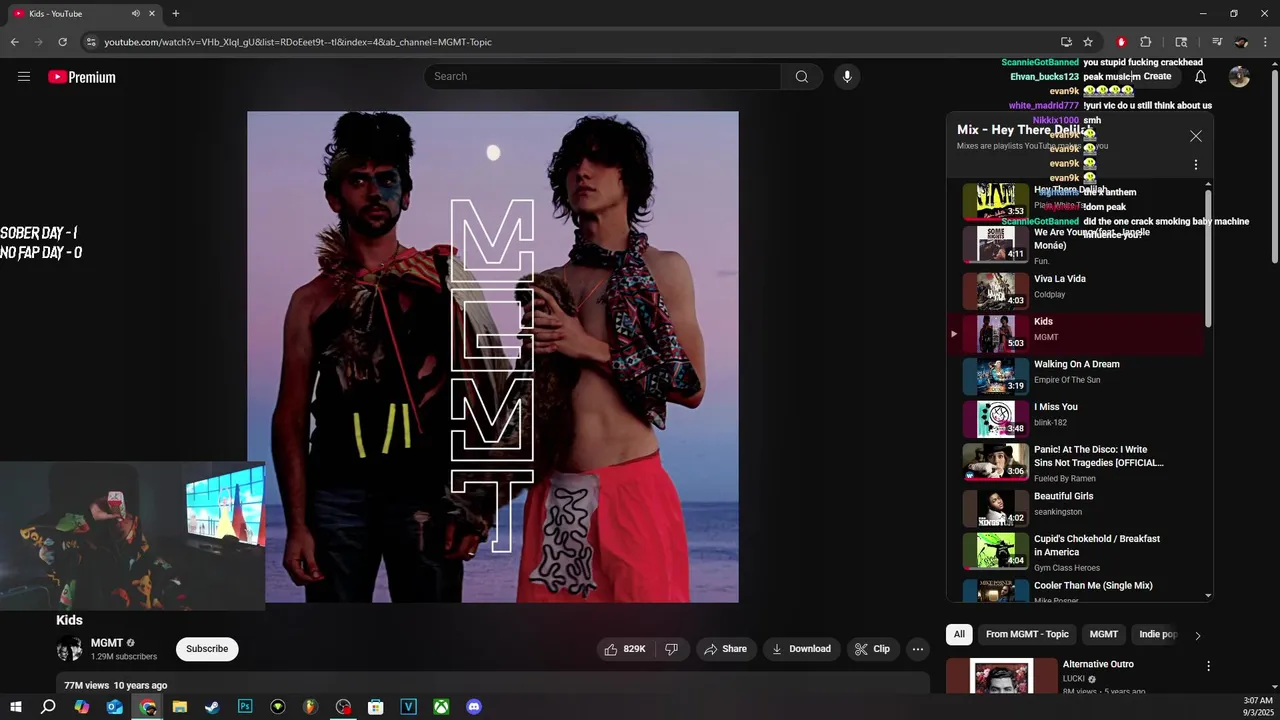Open Windows taskbar search

click(48, 707)
